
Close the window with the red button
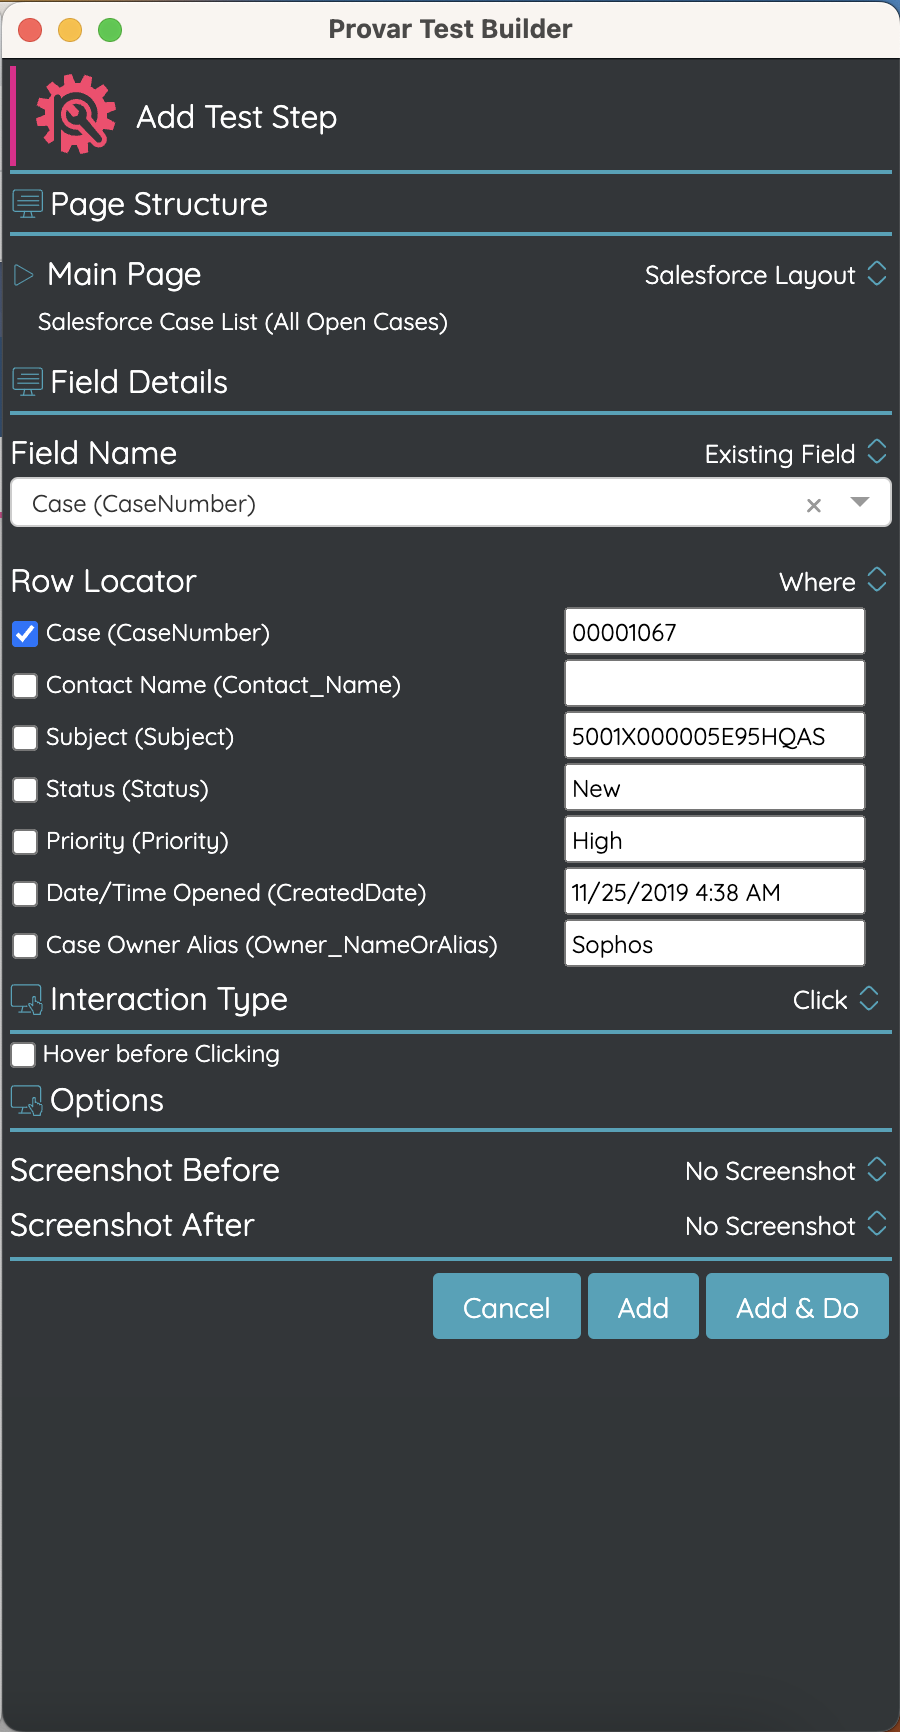pyautogui.click(x=30, y=30)
